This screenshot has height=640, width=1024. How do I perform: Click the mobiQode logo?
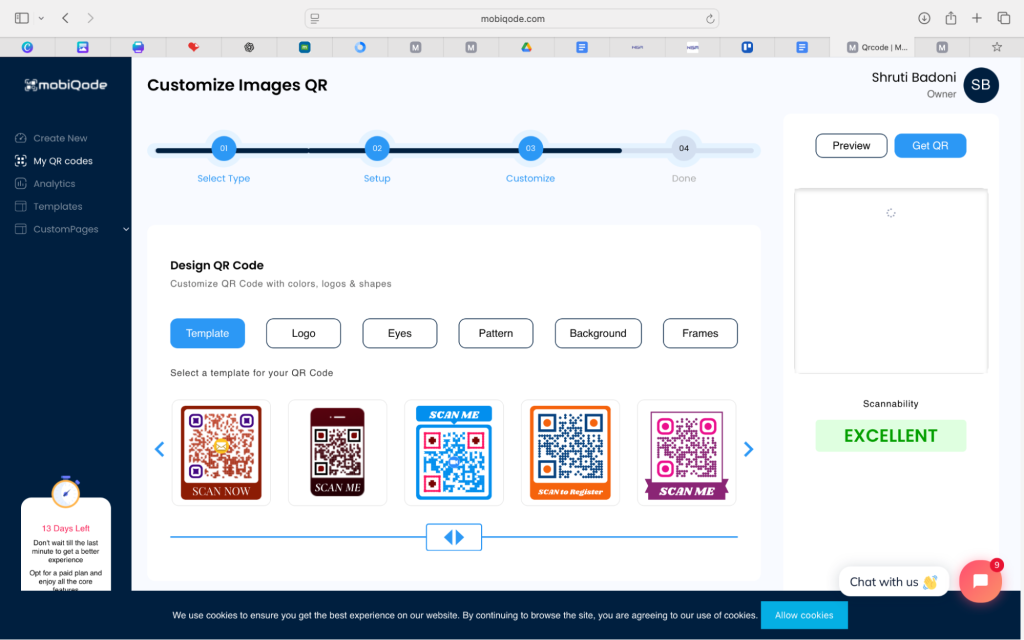click(x=66, y=85)
